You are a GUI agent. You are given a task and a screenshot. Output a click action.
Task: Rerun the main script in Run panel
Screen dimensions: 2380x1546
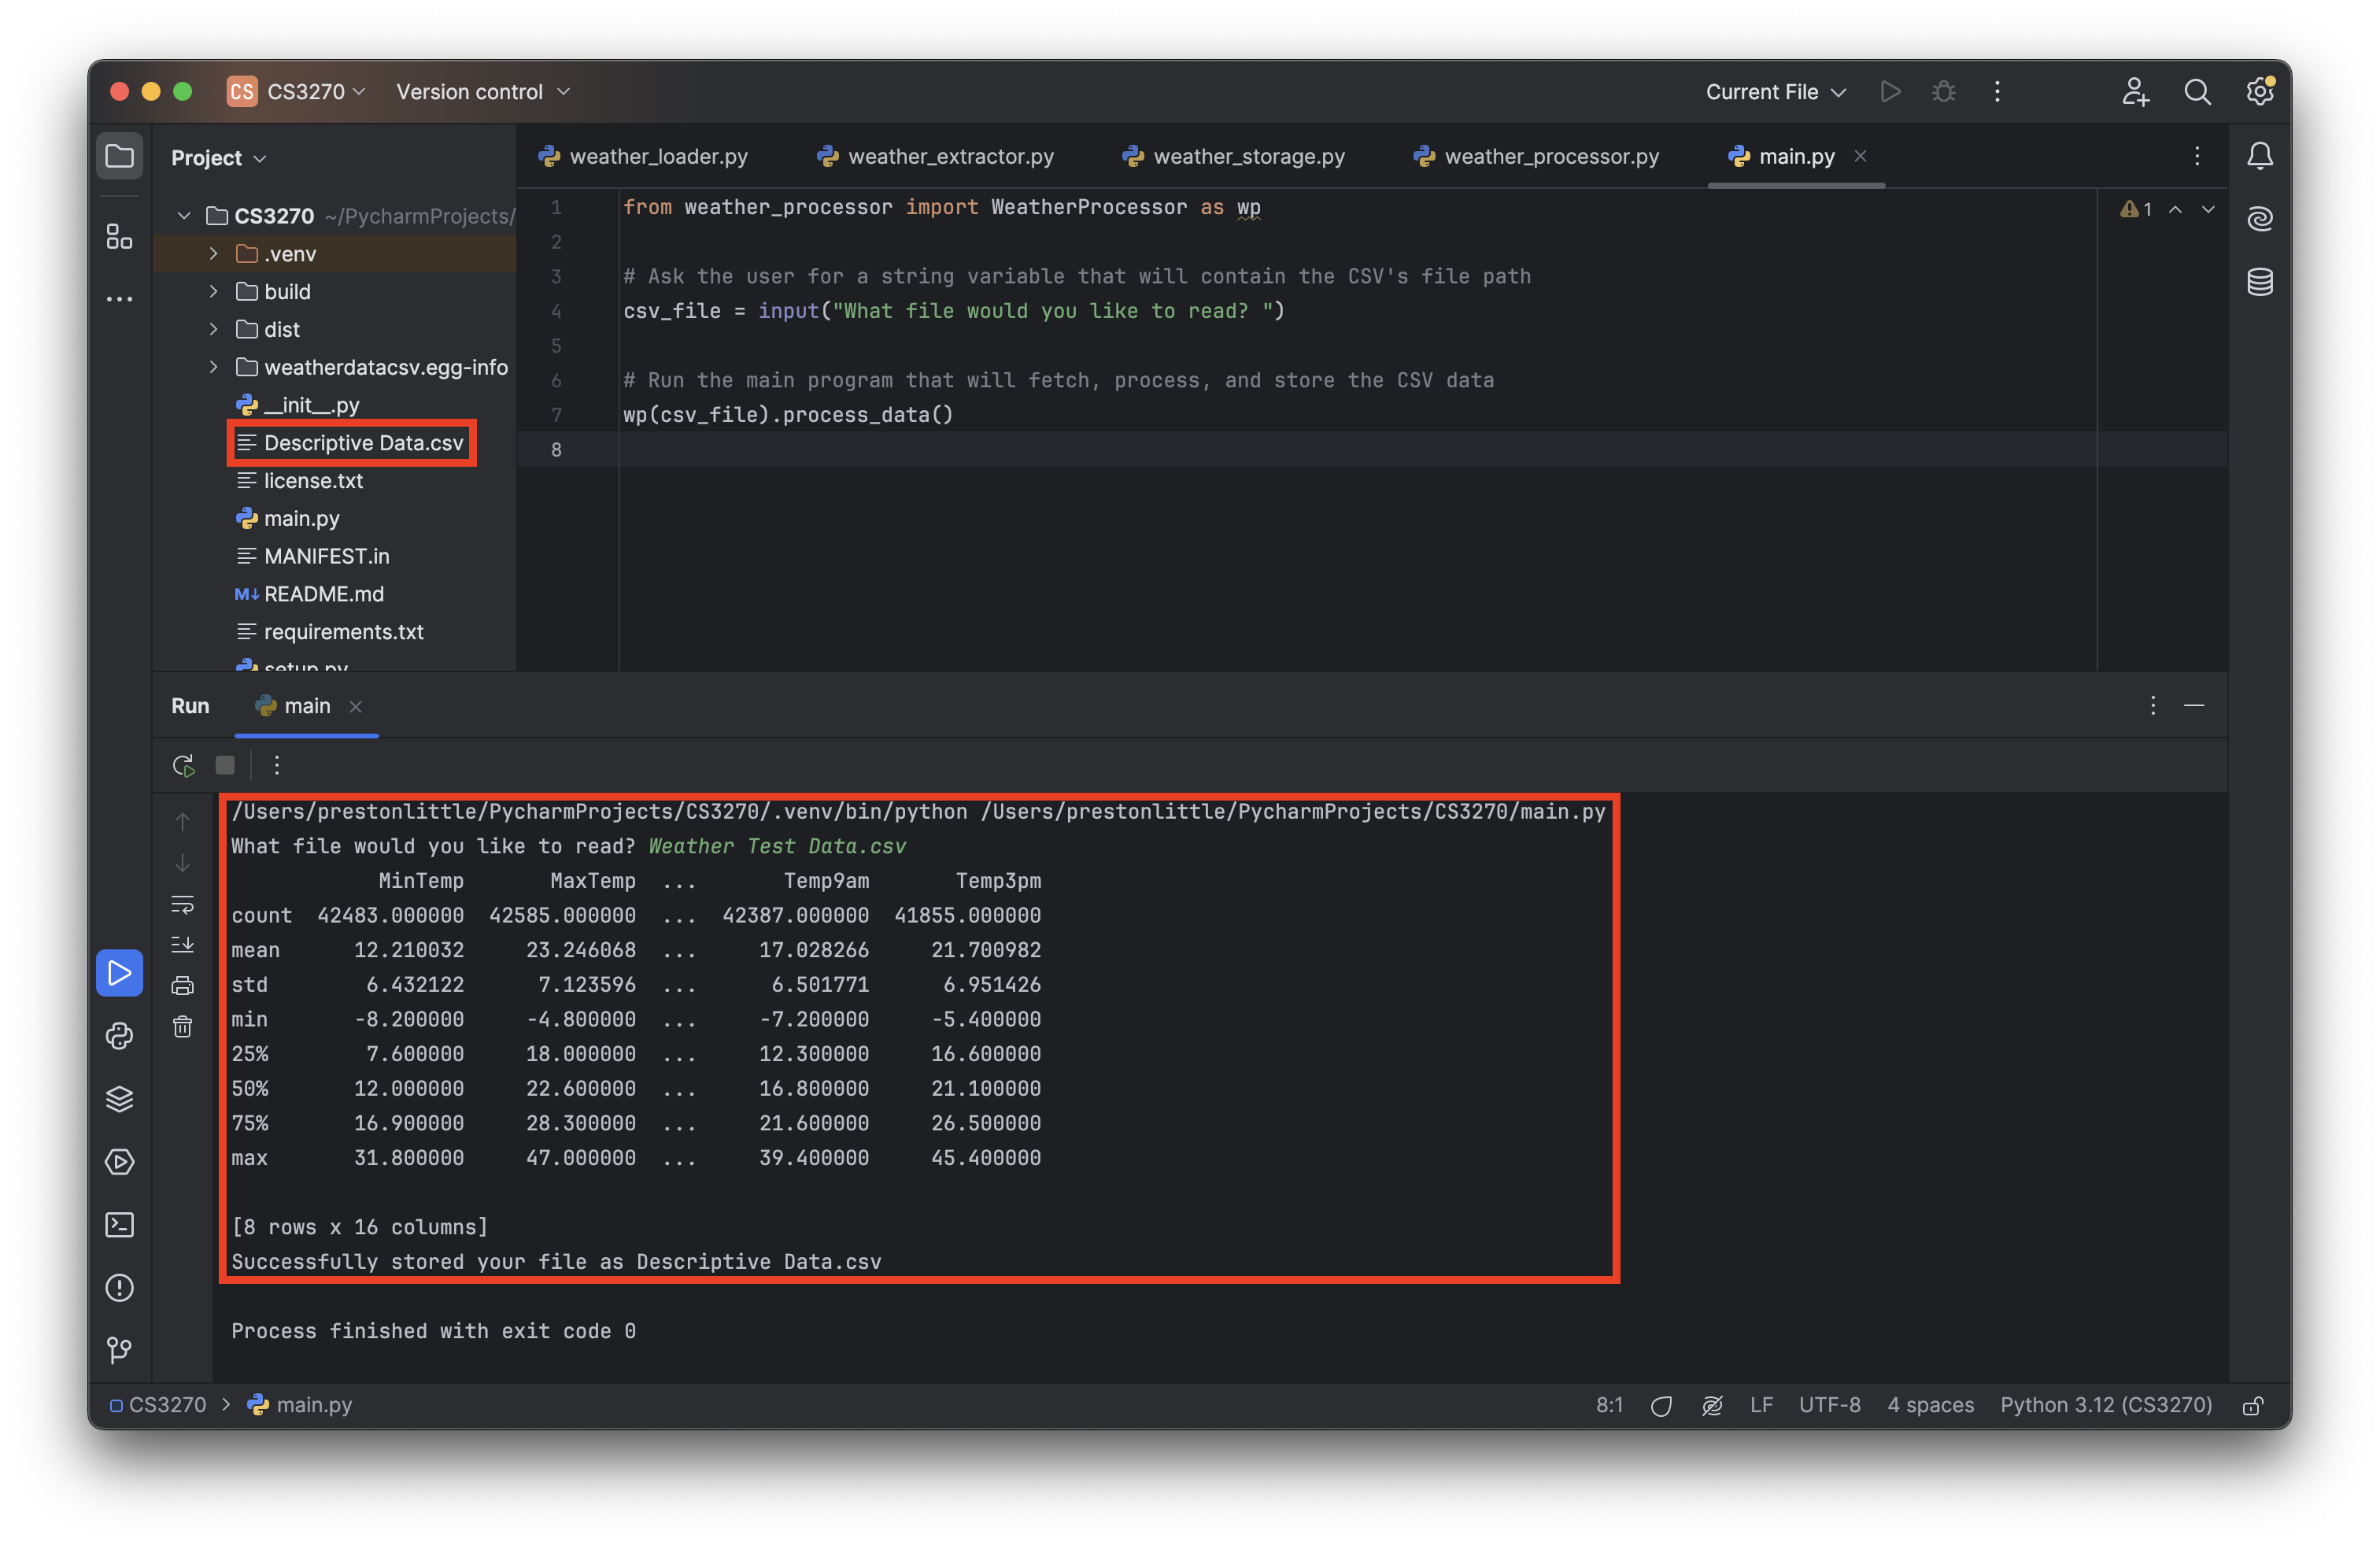point(183,765)
